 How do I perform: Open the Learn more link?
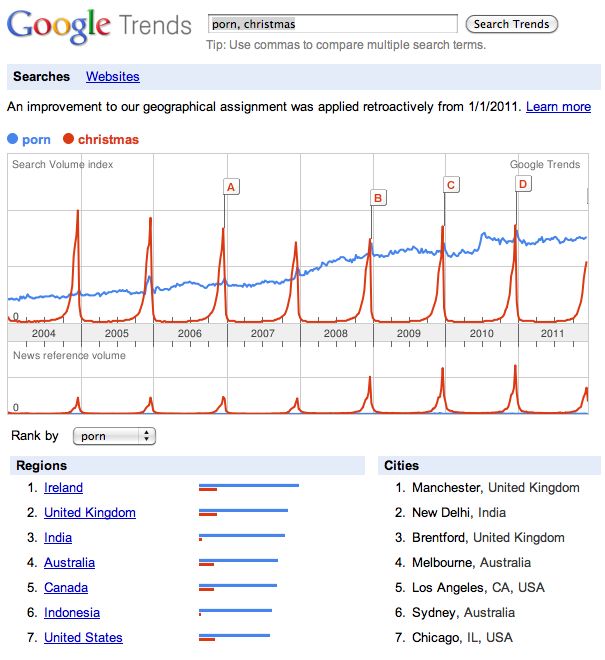[x=558, y=106]
